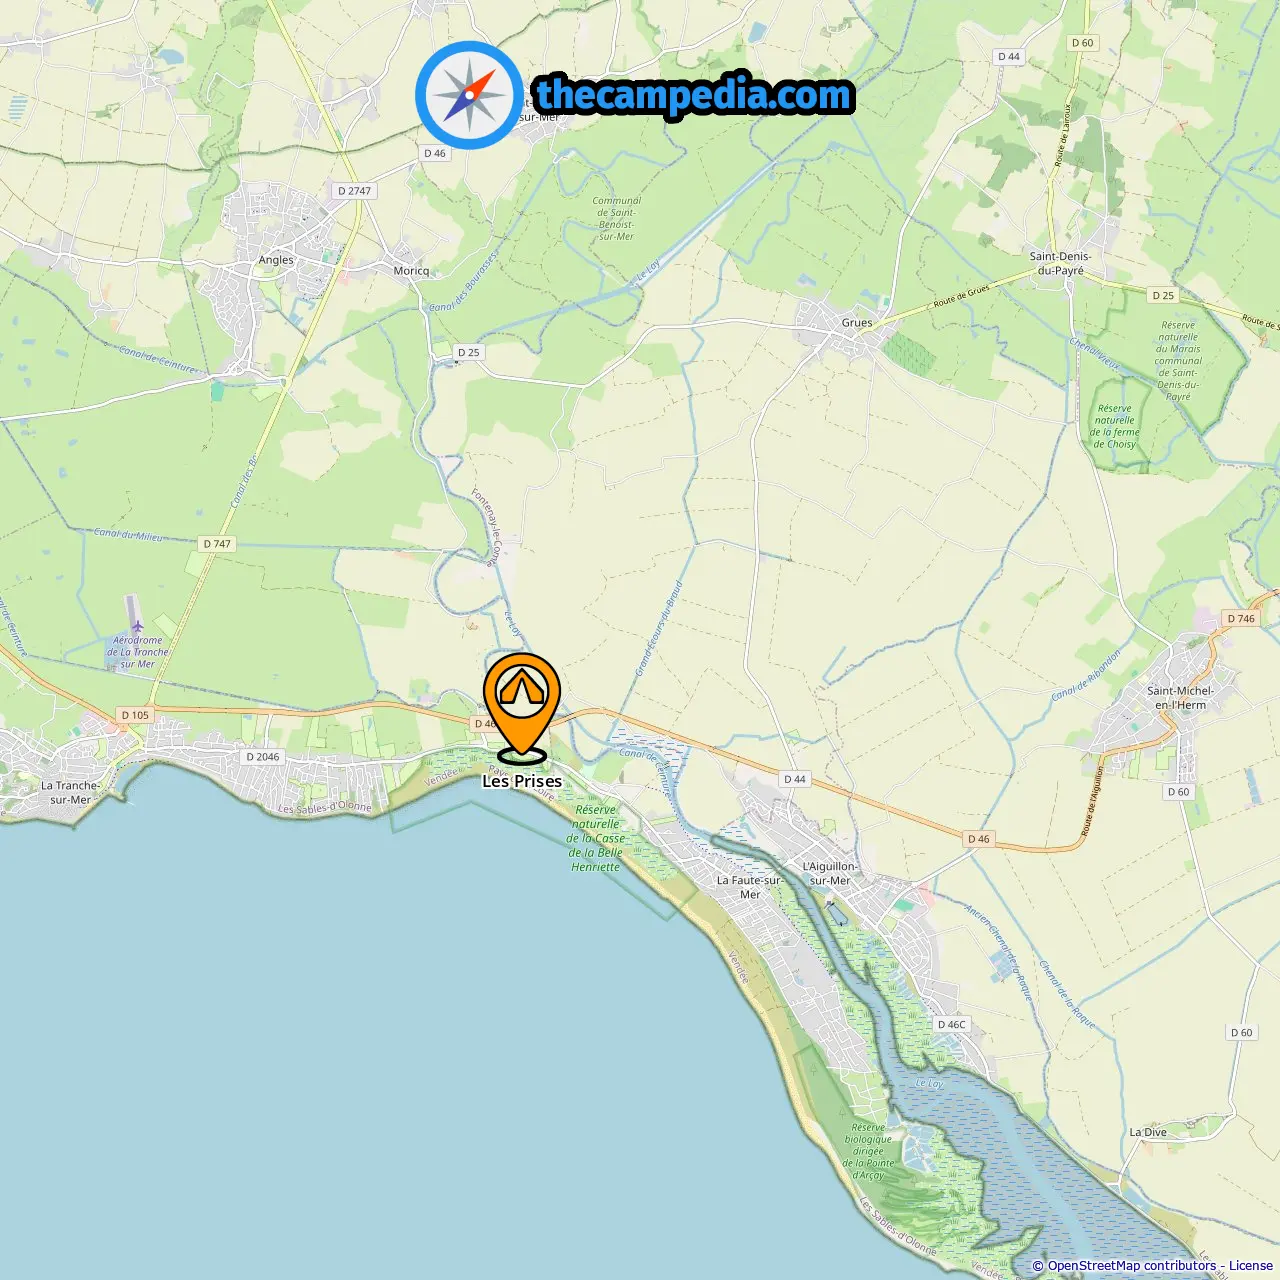Click the La Tranche-sur-Mer town label
The image size is (1280, 1280).
(71, 792)
